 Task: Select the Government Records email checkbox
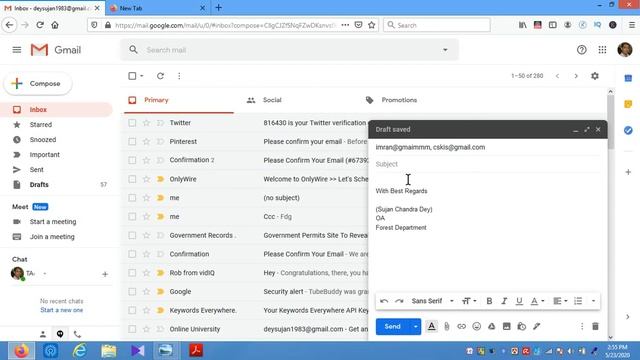point(132,236)
